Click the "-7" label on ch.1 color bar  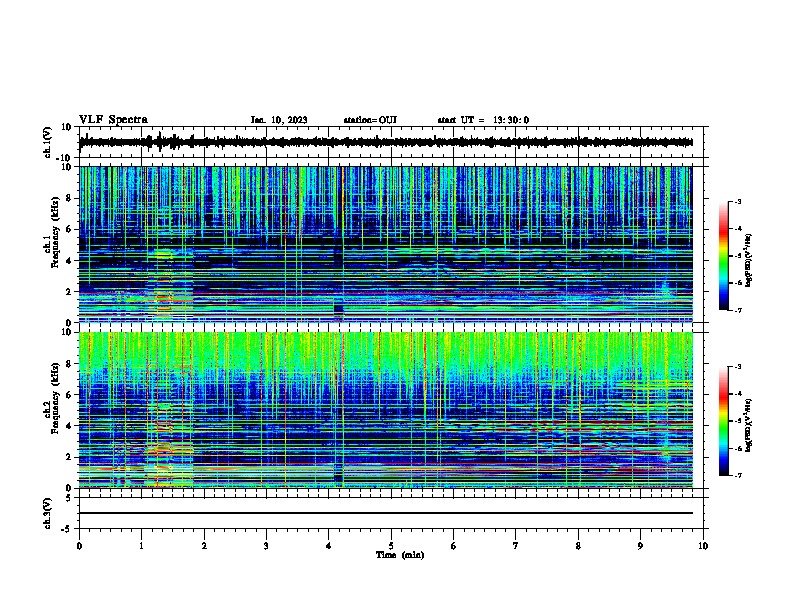point(738,310)
